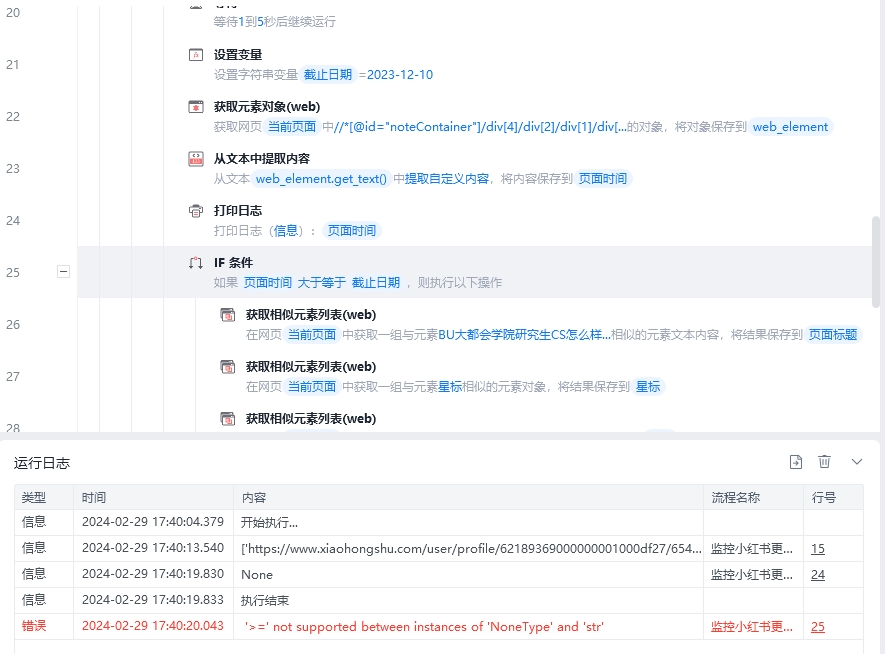Select the 获取元素对象(web) step title
The height and width of the screenshot is (654, 885).
pyautogui.click(x=267, y=107)
